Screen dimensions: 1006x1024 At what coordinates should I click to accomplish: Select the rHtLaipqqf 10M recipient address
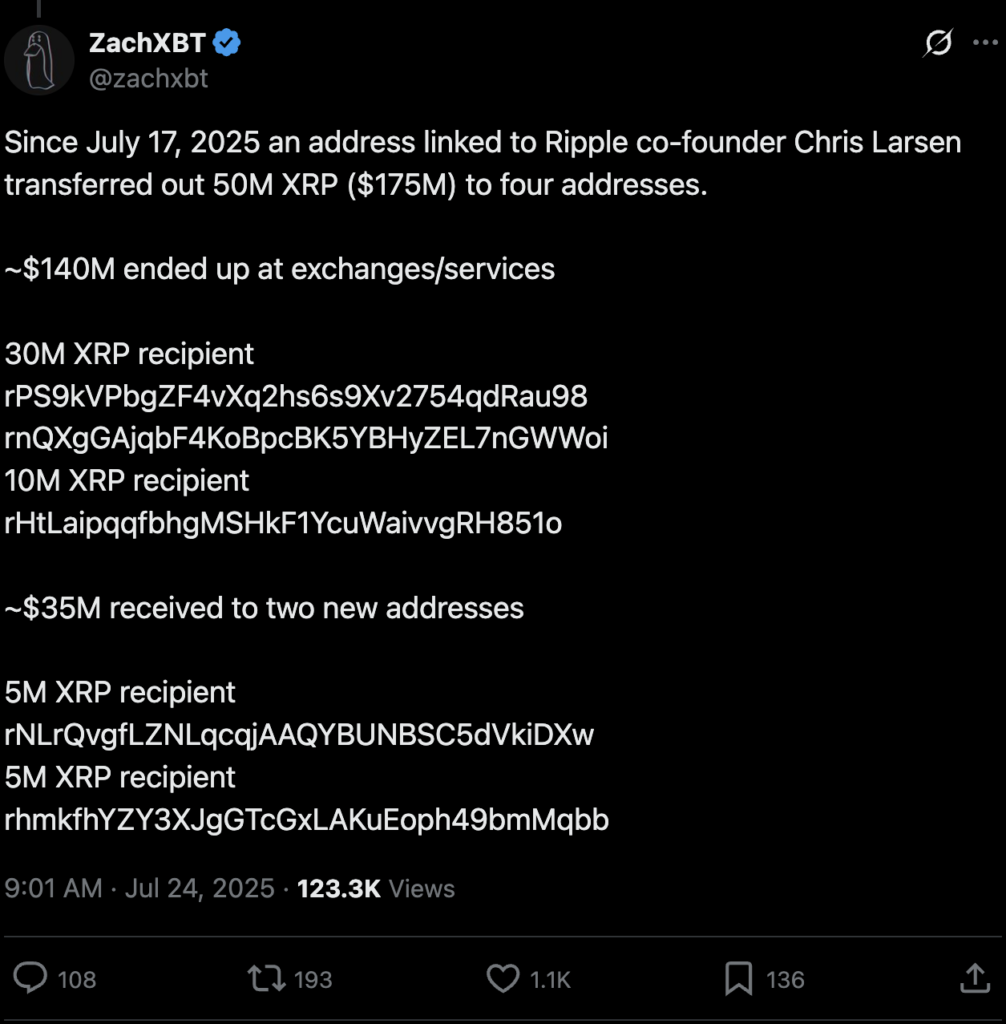click(283, 523)
